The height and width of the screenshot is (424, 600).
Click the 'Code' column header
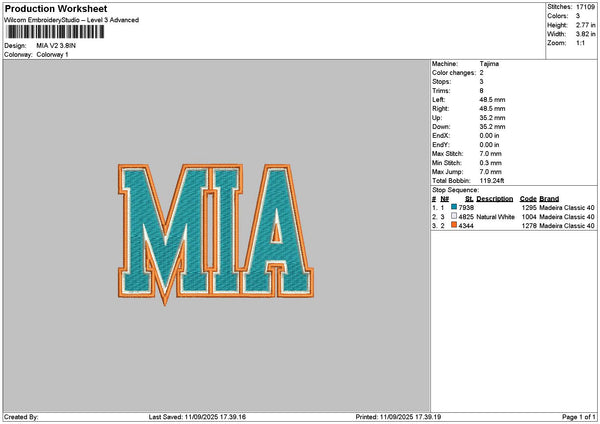tap(528, 199)
